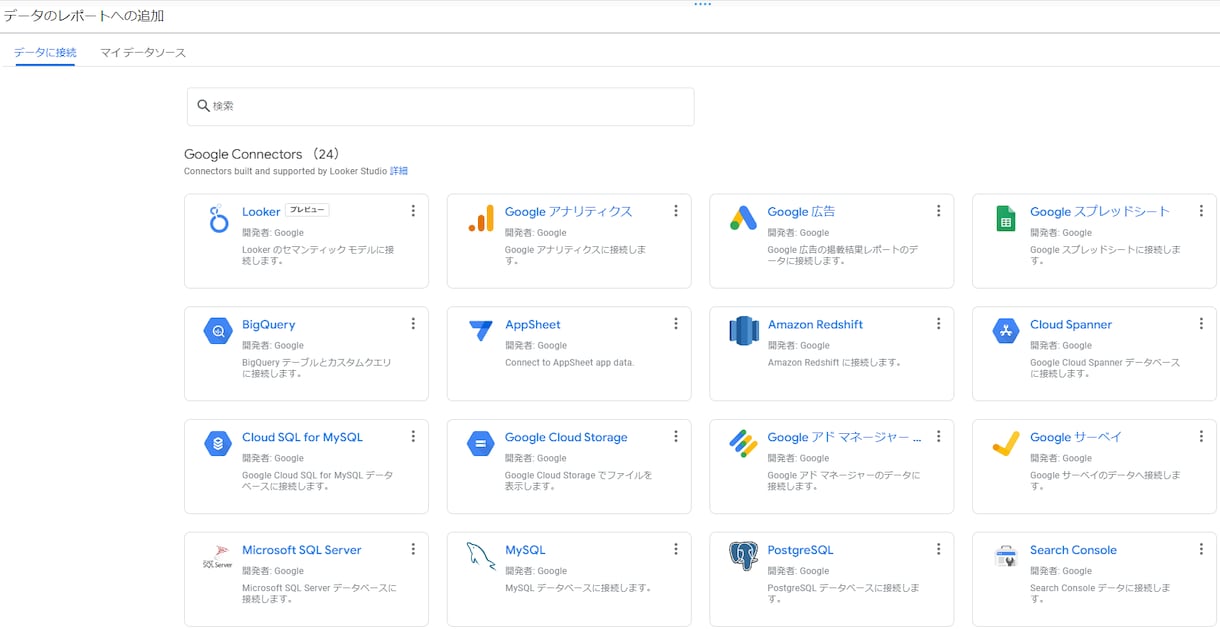Open more options for MySQL card
The image size is (1220, 629).
676,549
